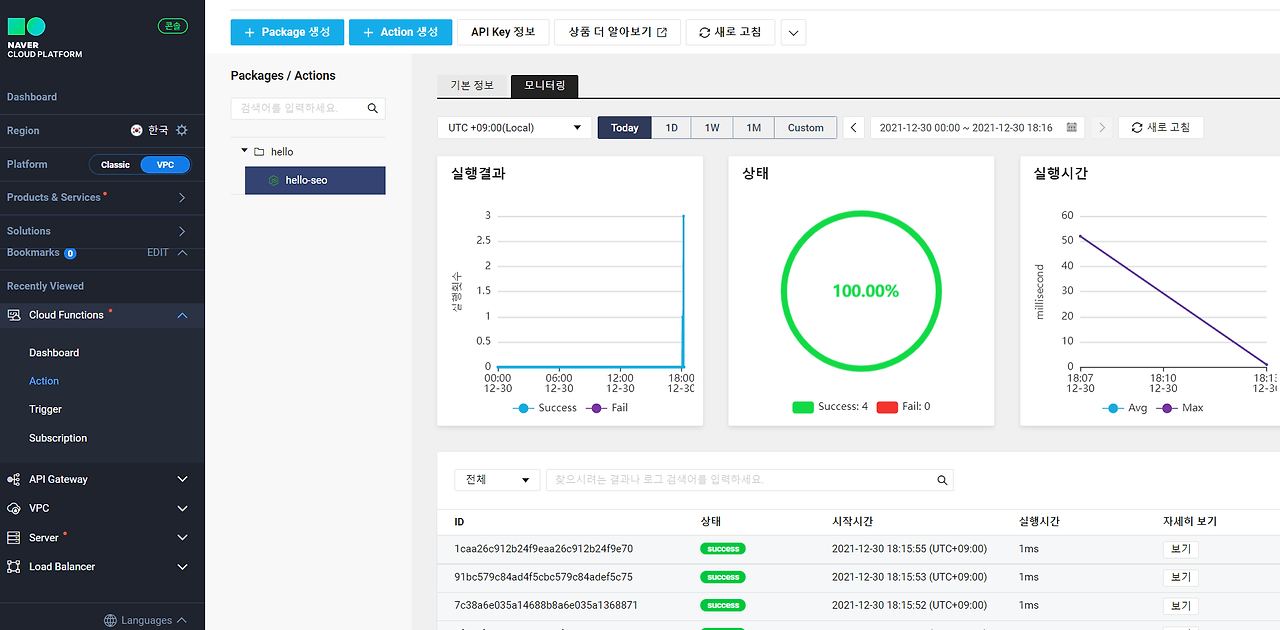Screen dimensions: 1280x630
Task: Collapse the hello package tree arrow
Action: coord(244,151)
